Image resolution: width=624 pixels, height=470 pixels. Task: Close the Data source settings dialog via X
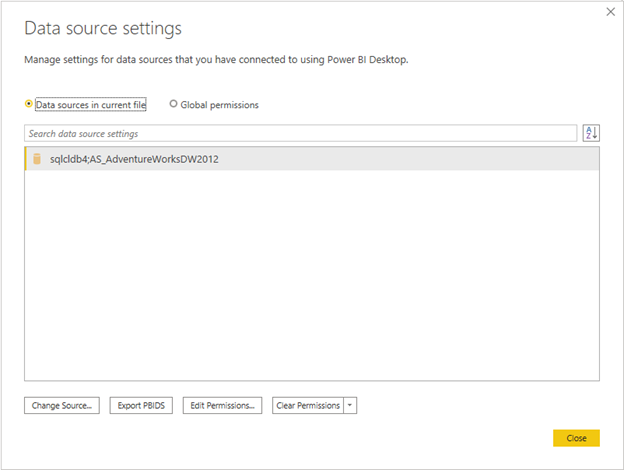[x=610, y=12]
